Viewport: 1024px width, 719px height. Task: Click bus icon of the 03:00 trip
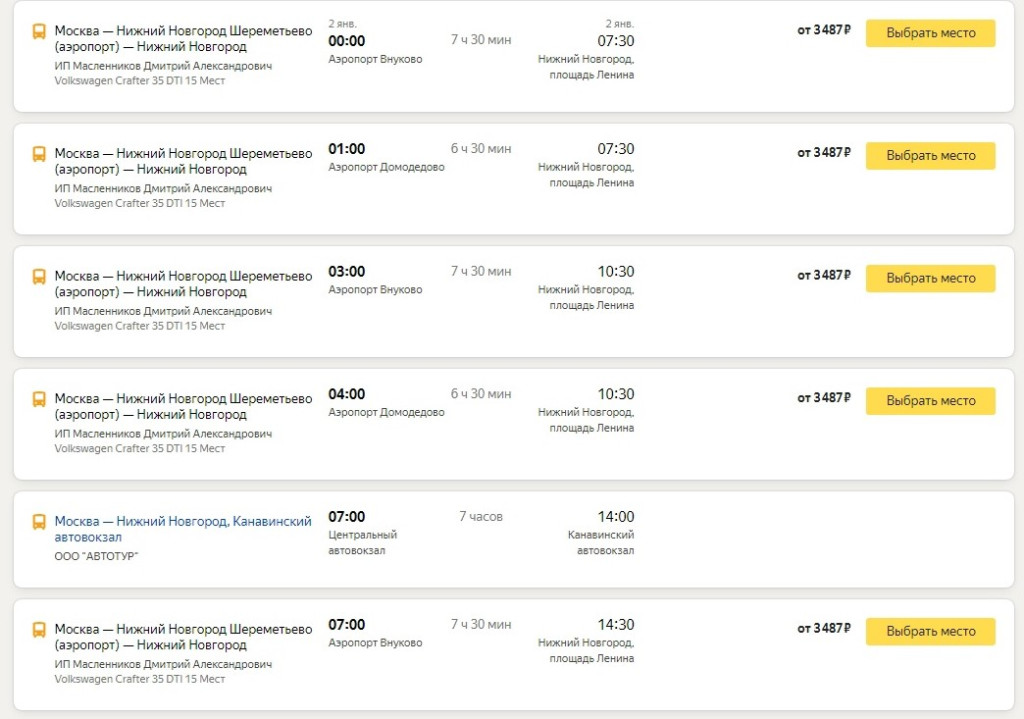pyautogui.click(x=39, y=277)
